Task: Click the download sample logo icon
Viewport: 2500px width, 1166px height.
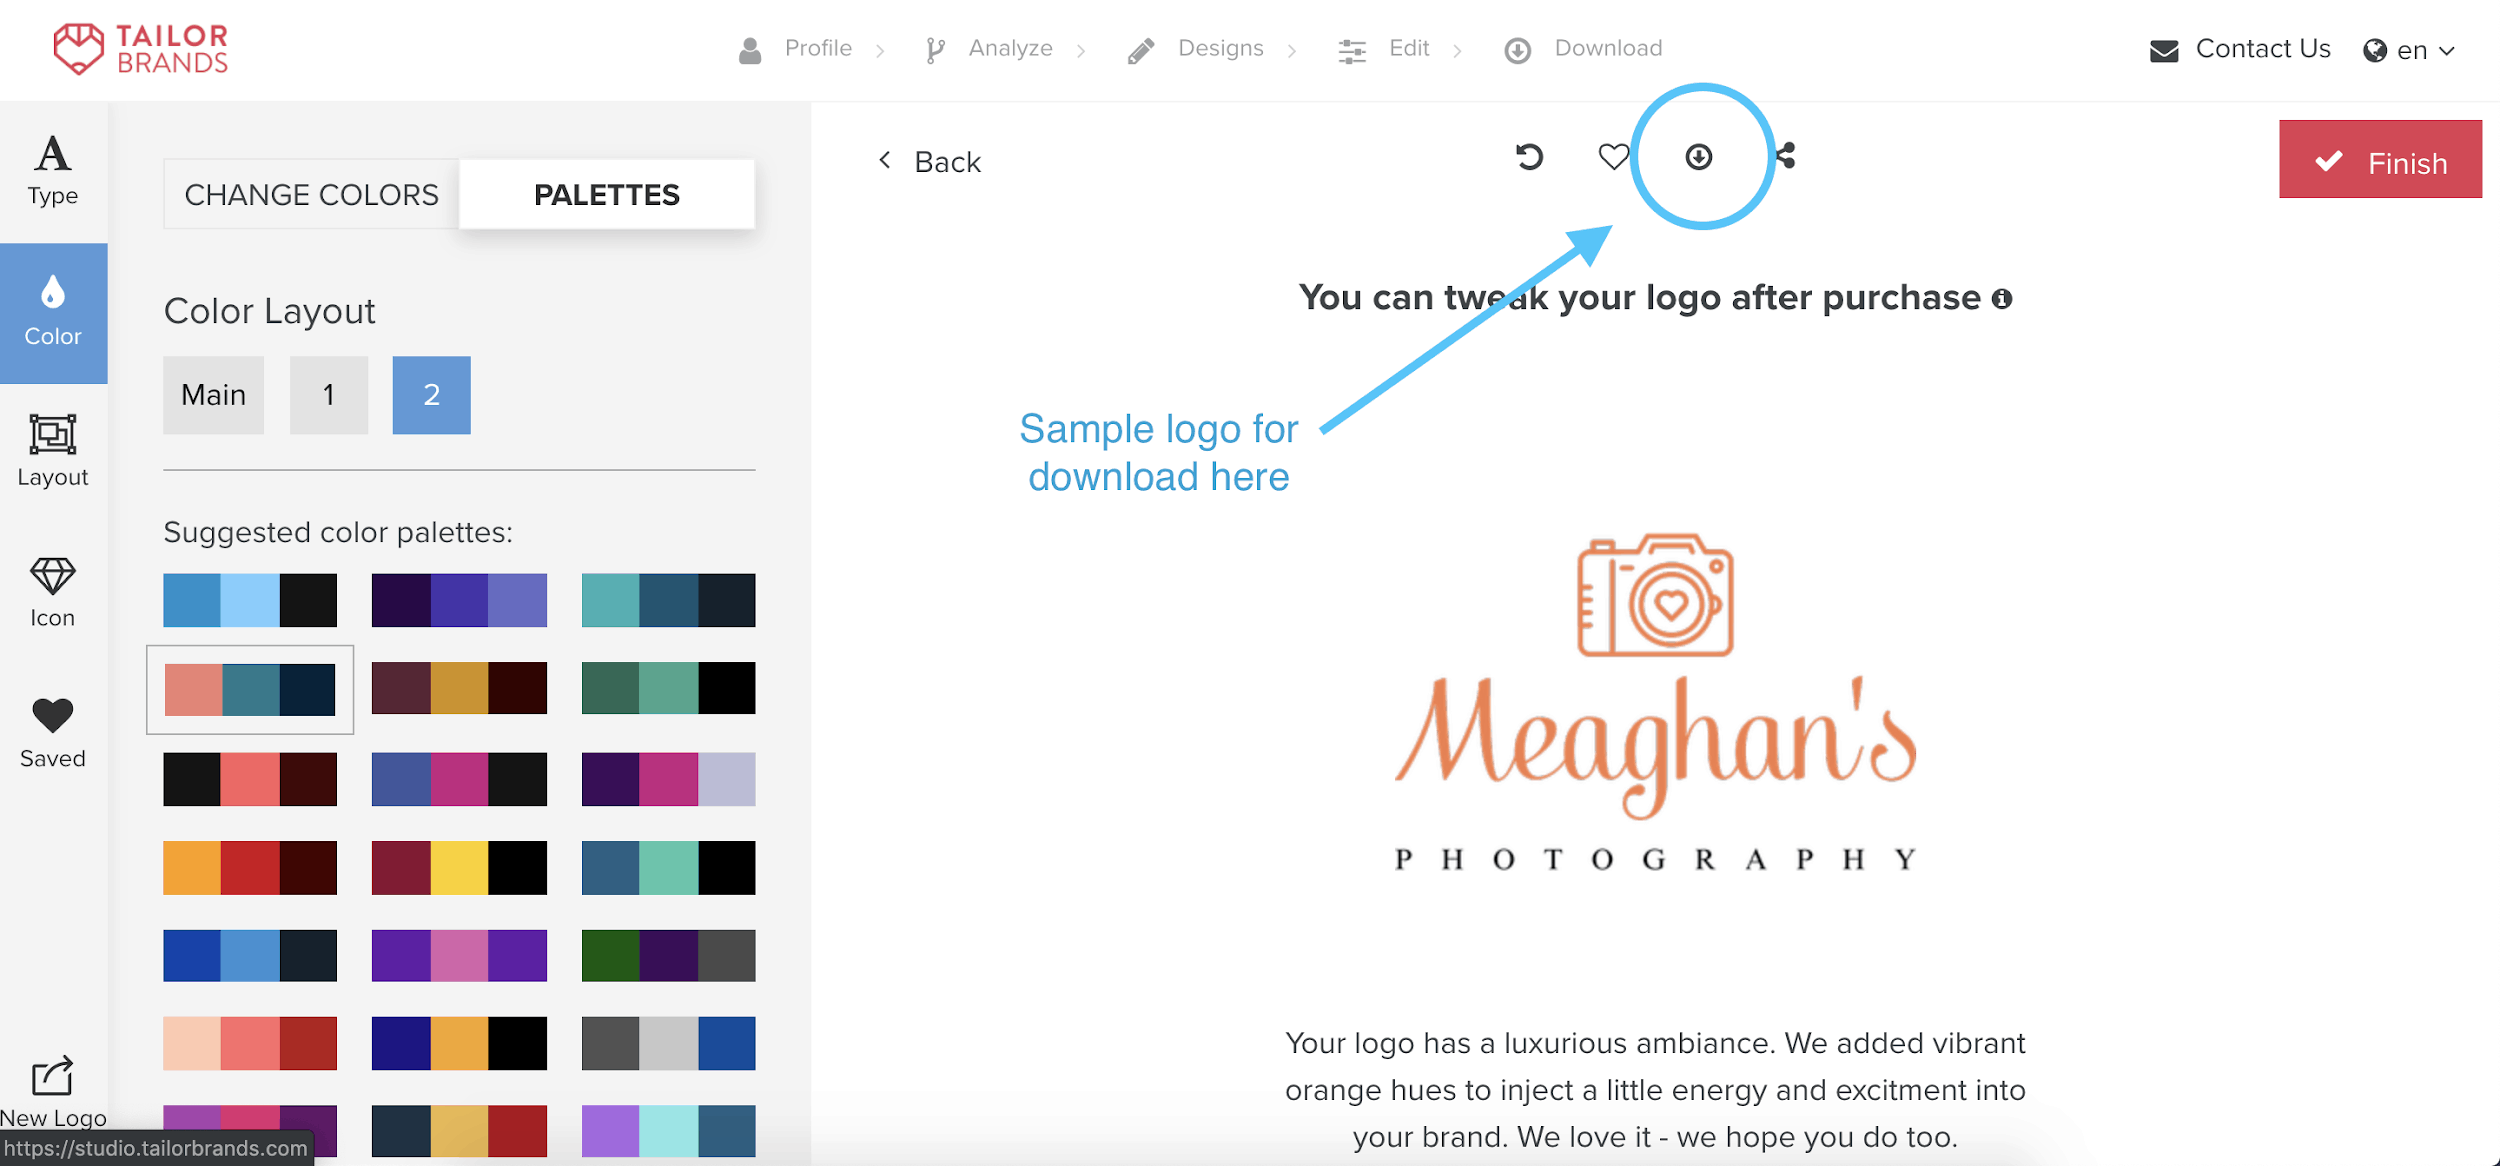Action: click(1698, 155)
